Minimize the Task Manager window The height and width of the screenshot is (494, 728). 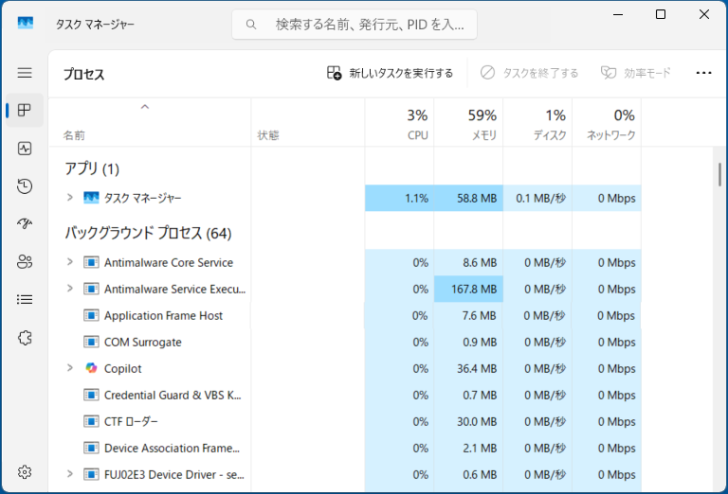click(618, 14)
